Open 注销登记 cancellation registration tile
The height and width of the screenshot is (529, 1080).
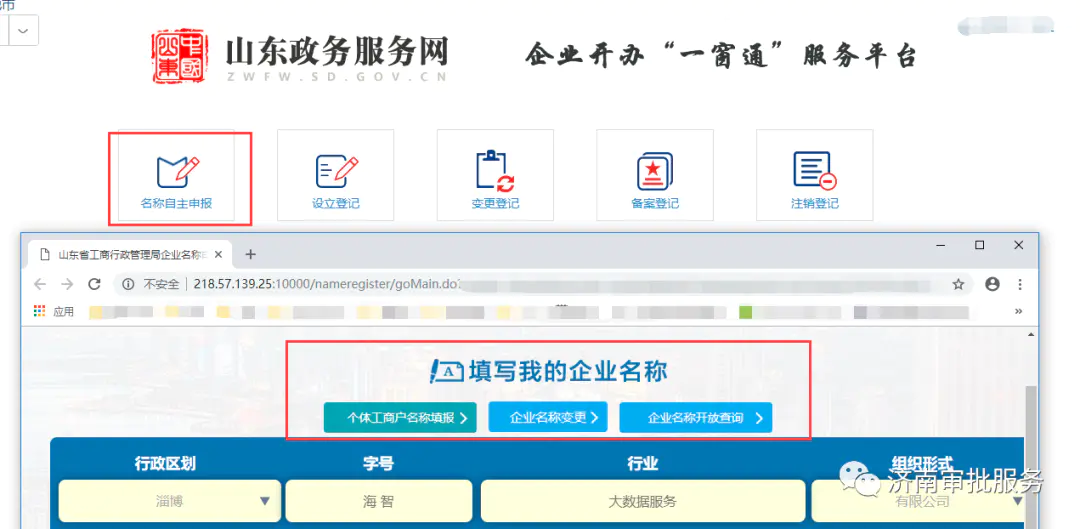815,175
